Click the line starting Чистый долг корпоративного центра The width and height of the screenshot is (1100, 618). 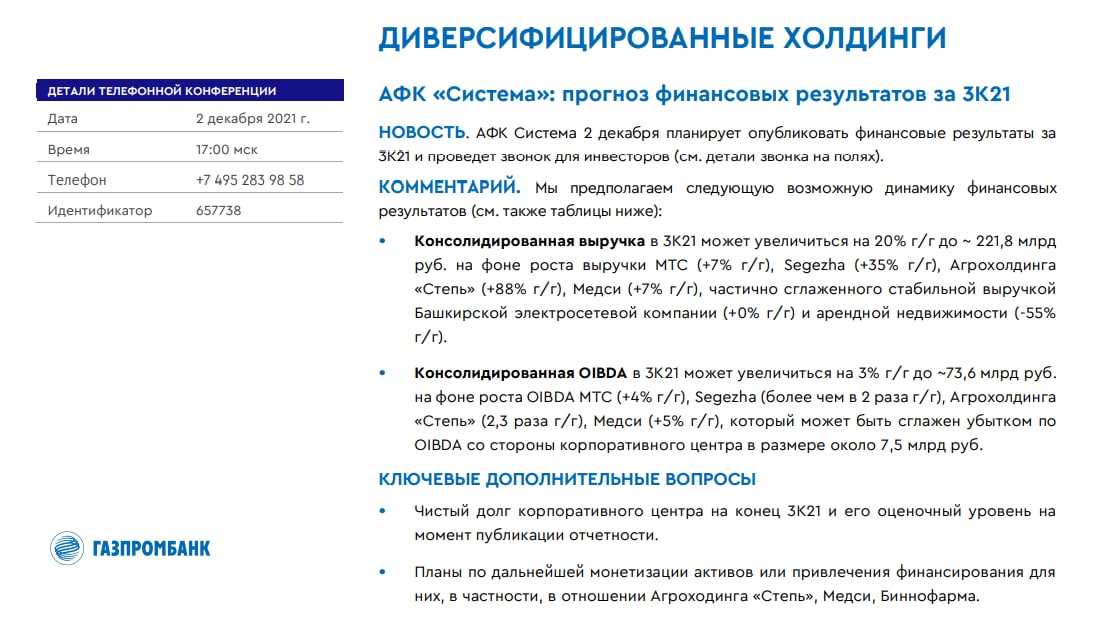click(735, 511)
